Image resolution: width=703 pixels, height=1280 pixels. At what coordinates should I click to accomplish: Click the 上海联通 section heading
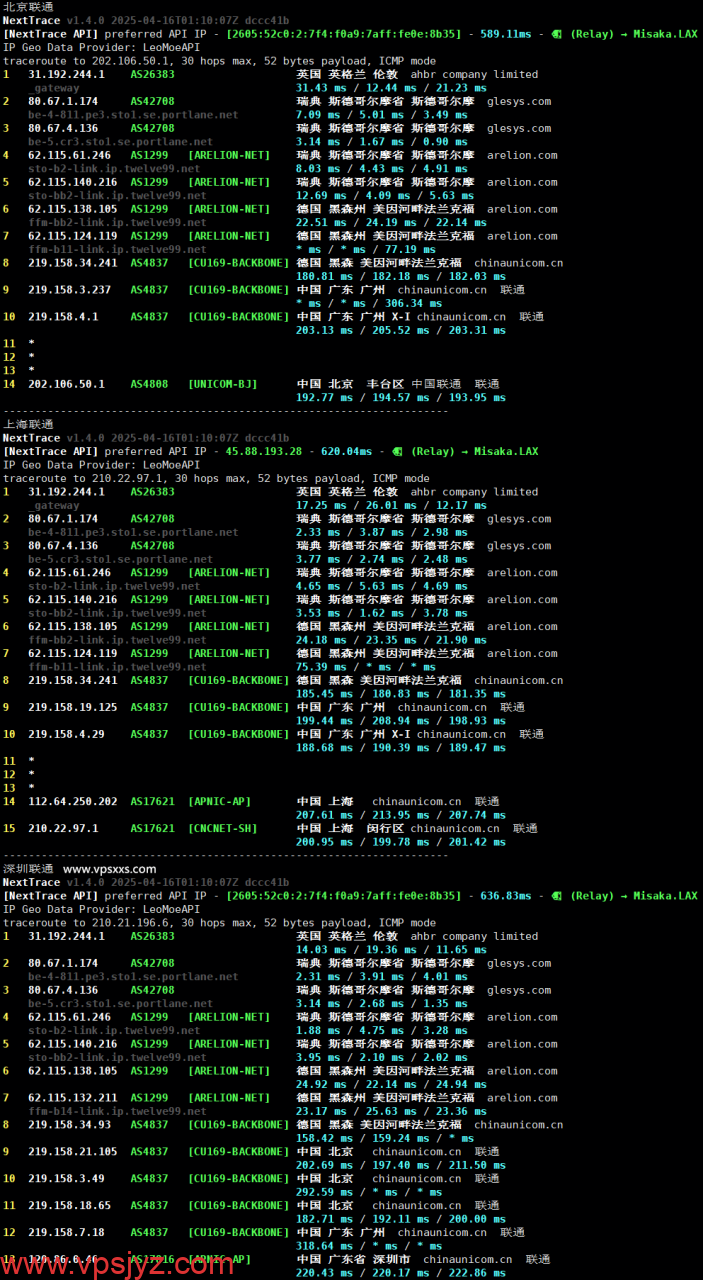[28, 424]
